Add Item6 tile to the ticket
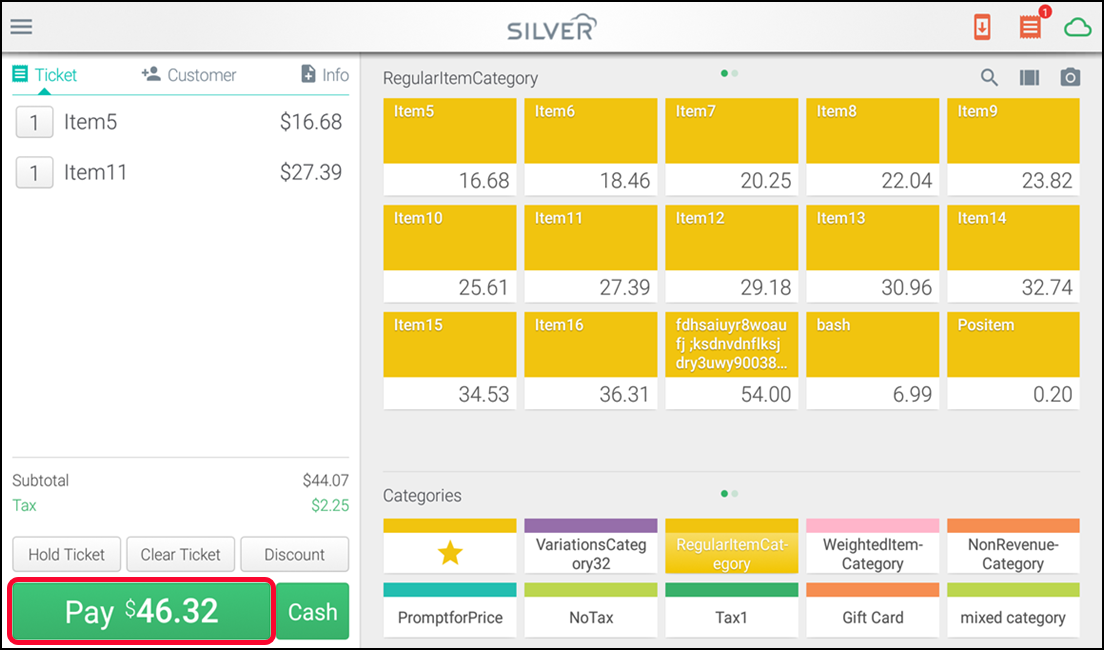 pos(591,146)
